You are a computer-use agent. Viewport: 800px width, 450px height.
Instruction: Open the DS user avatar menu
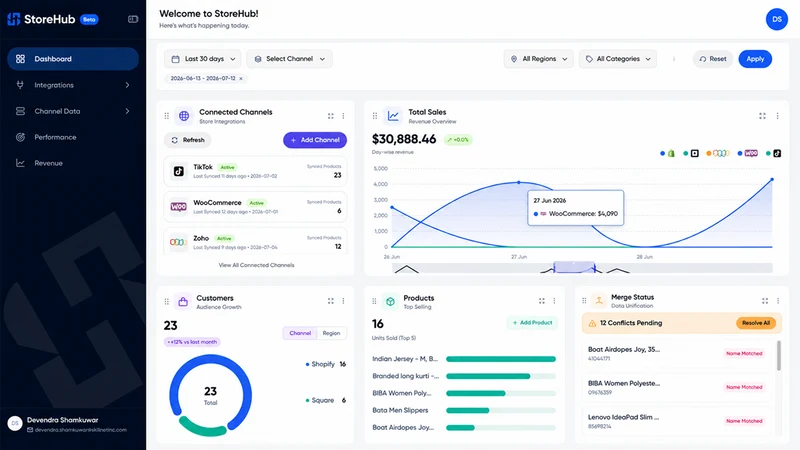coord(777,19)
